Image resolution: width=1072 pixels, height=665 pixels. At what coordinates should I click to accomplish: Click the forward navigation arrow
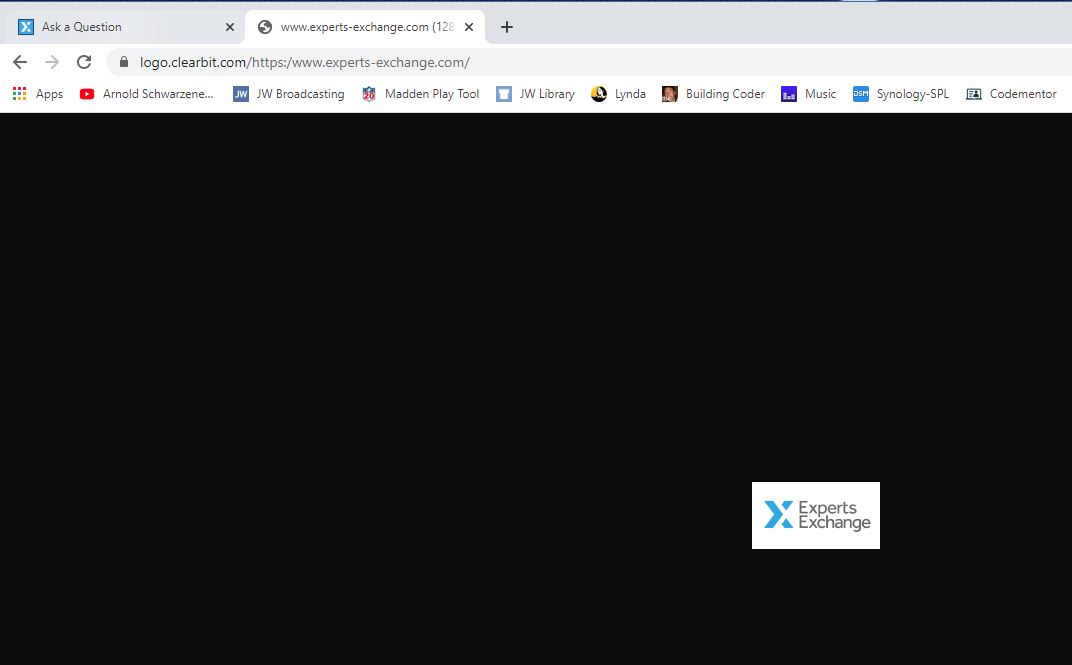(52, 61)
